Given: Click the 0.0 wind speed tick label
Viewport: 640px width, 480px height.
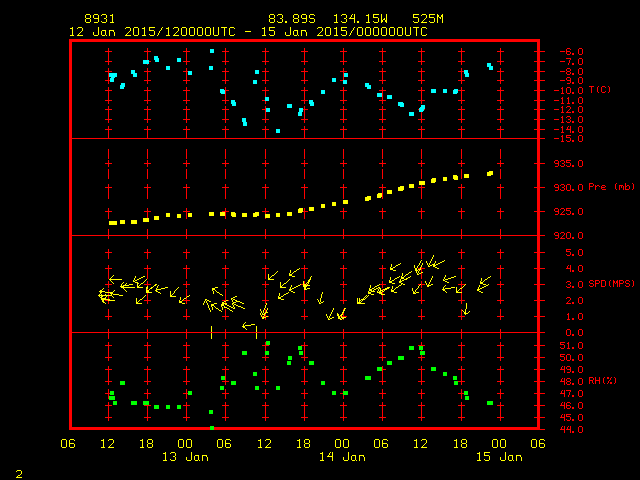Looking at the screenshot, I should click(574, 333).
